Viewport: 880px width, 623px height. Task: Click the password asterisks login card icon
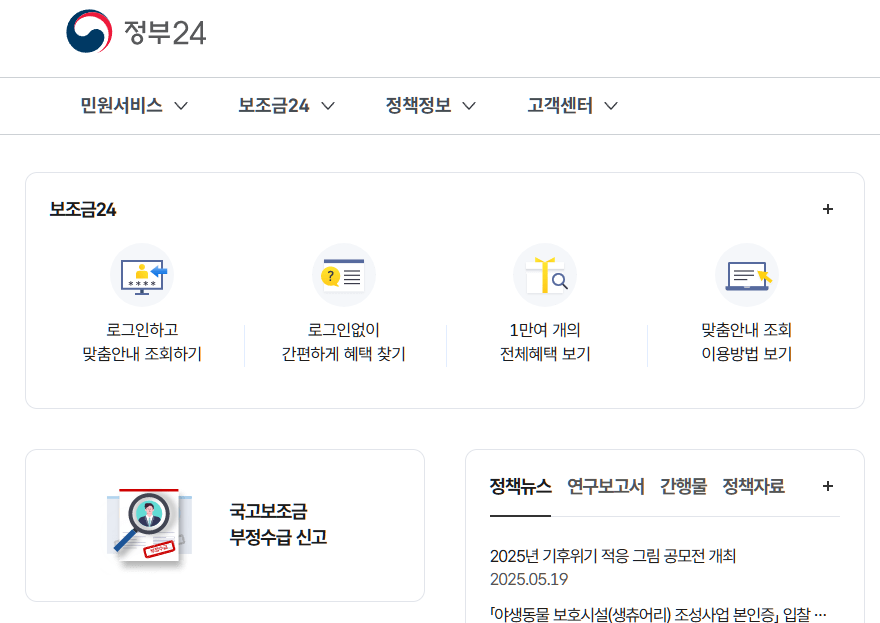(142, 274)
